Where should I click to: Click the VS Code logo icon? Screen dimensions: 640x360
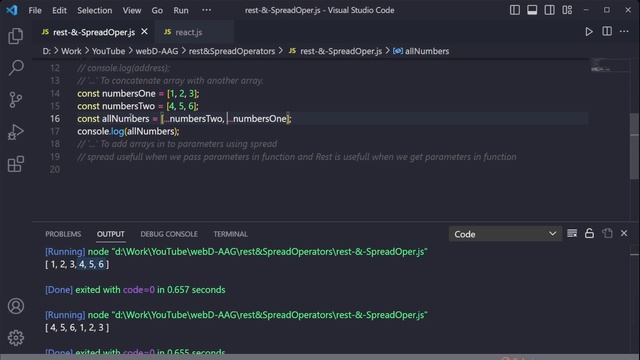pos(12,10)
